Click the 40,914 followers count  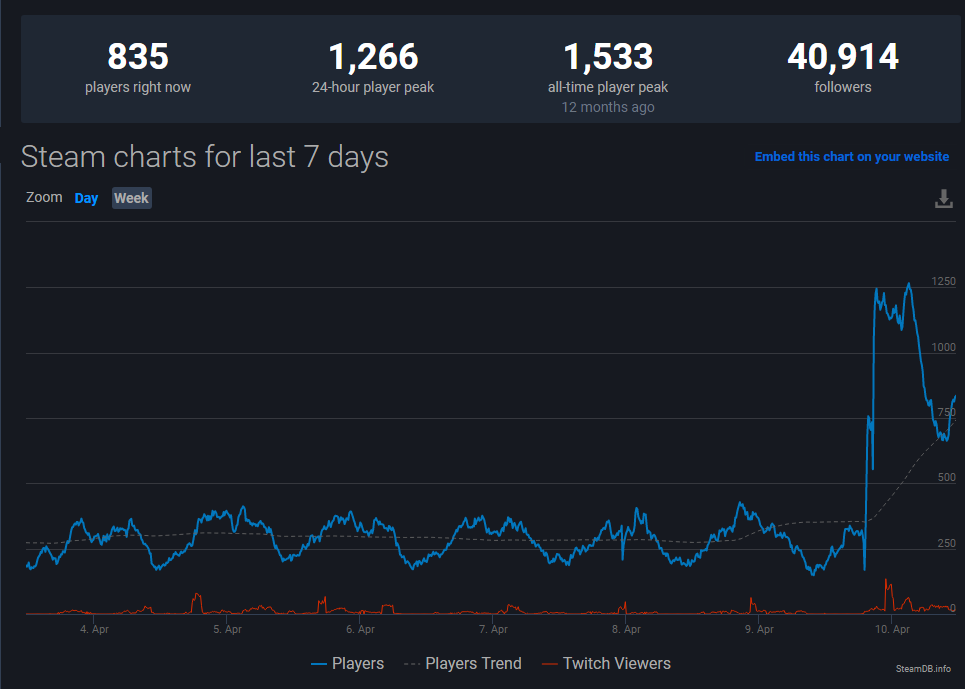[x=843, y=57]
